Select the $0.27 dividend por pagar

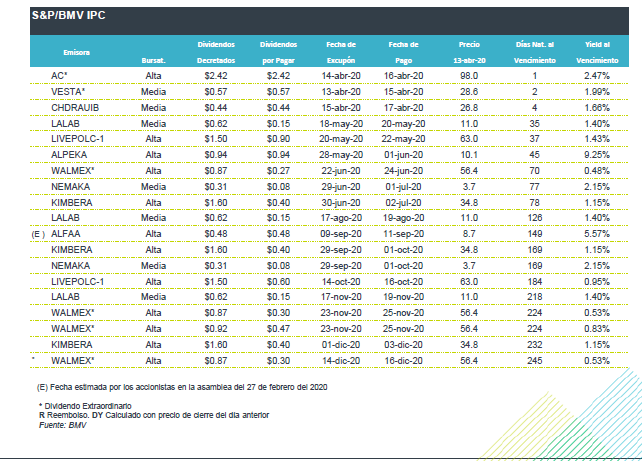point(278,171)
